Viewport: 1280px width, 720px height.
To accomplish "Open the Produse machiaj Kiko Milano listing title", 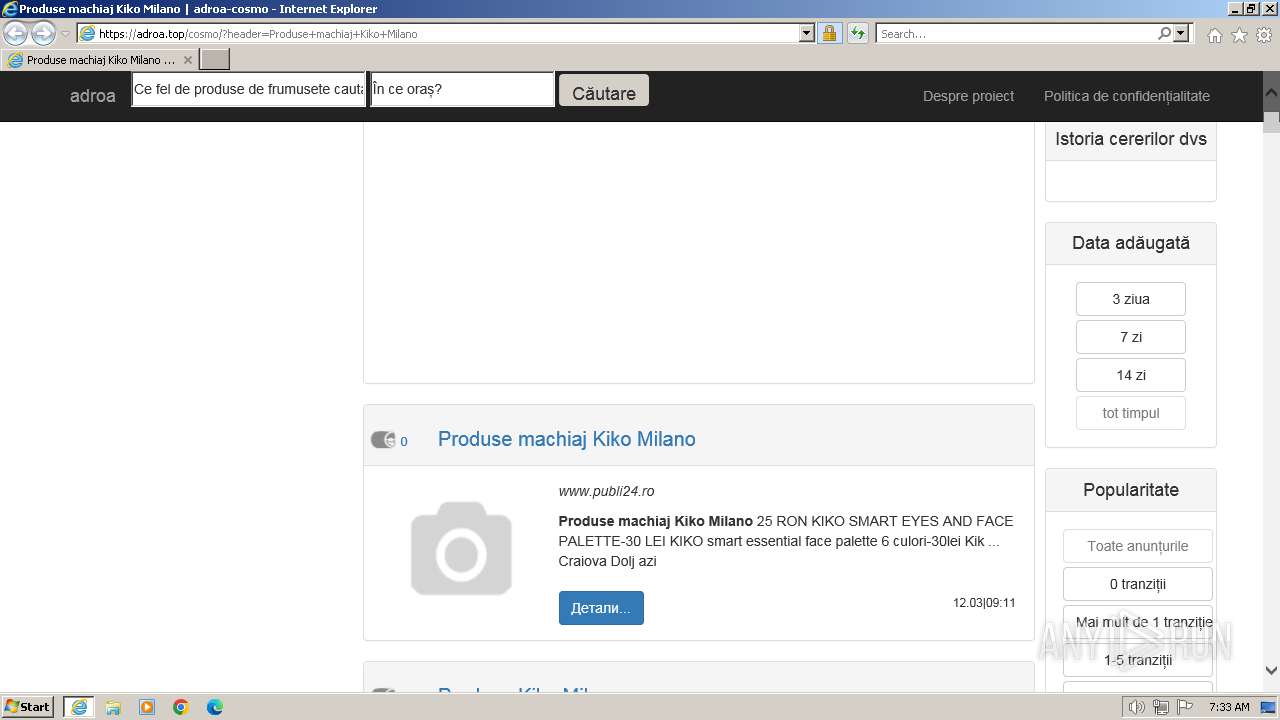I will tap(567, 439).
